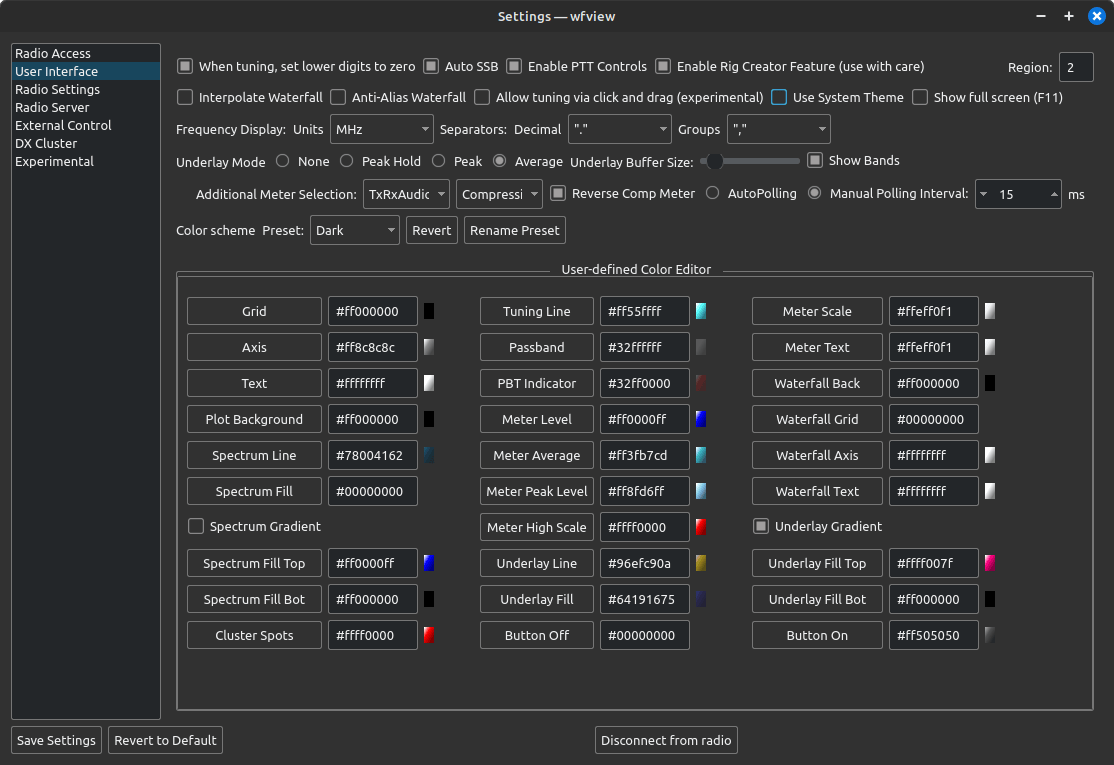
Task: Click the Meter Peak Level swatch
Action: click(701, 491)
